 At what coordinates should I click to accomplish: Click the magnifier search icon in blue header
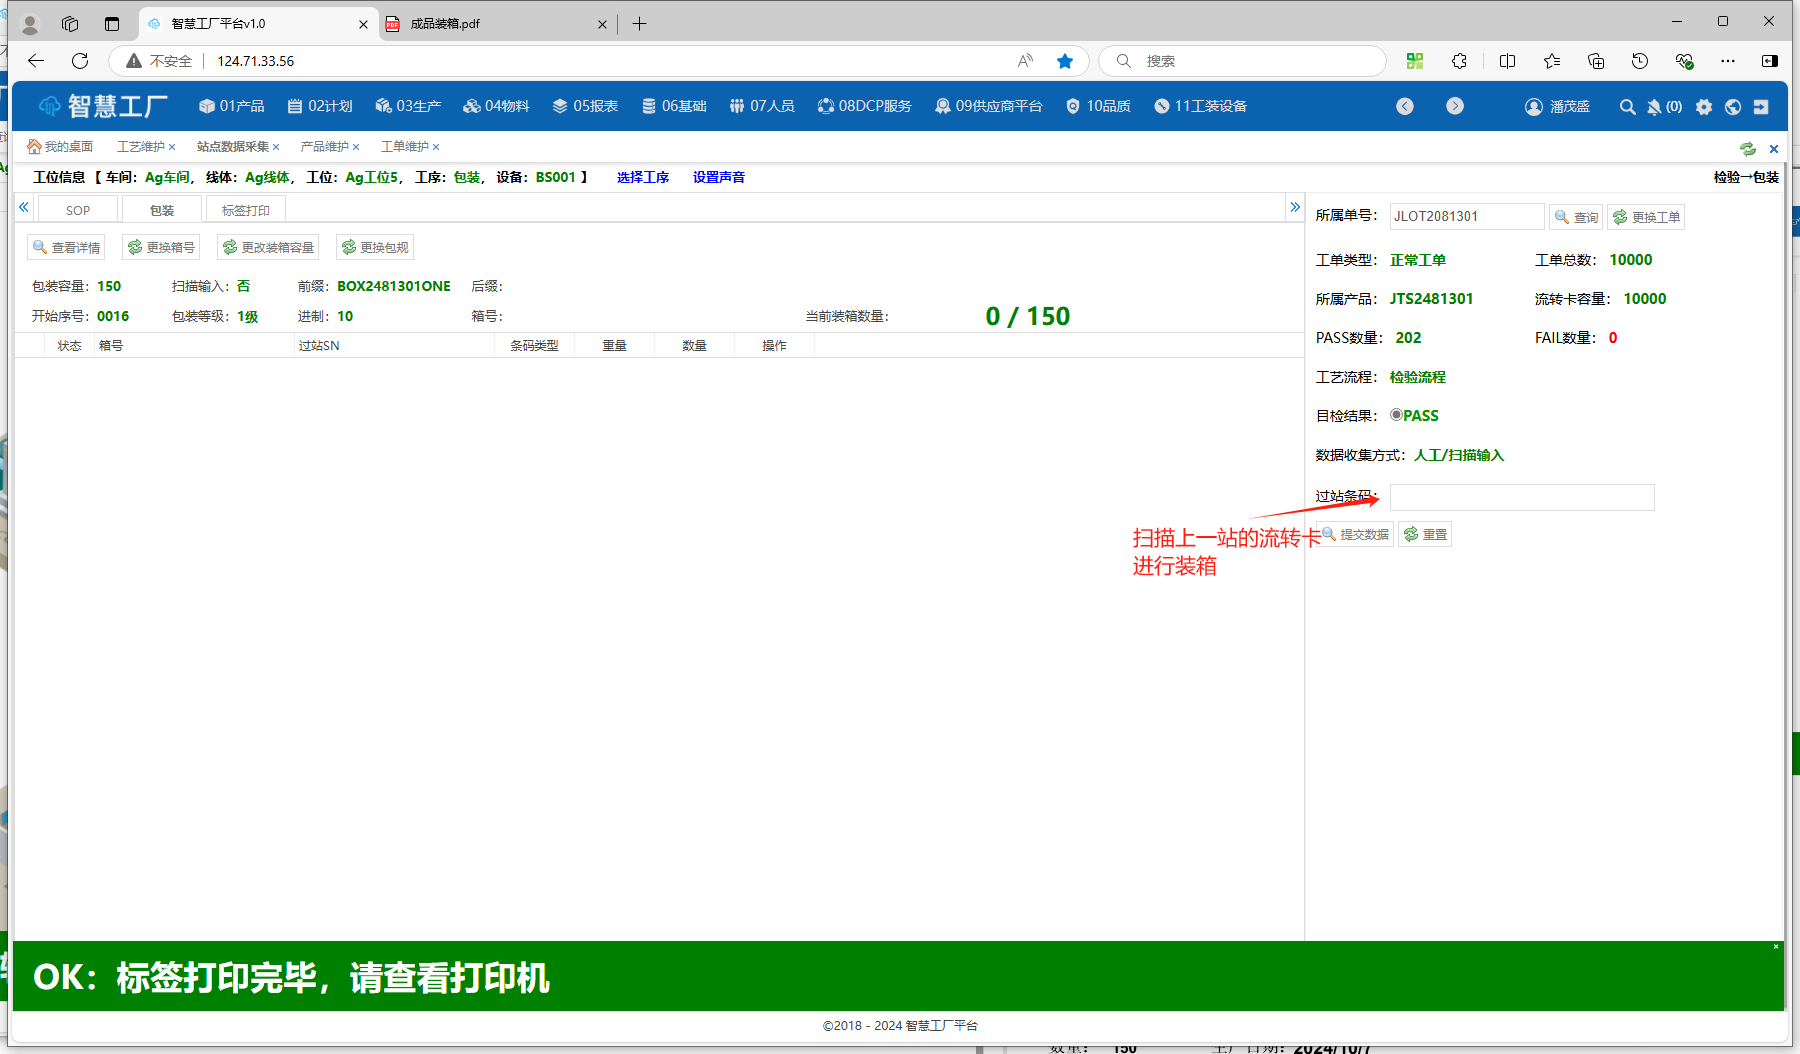(1627, 107)
